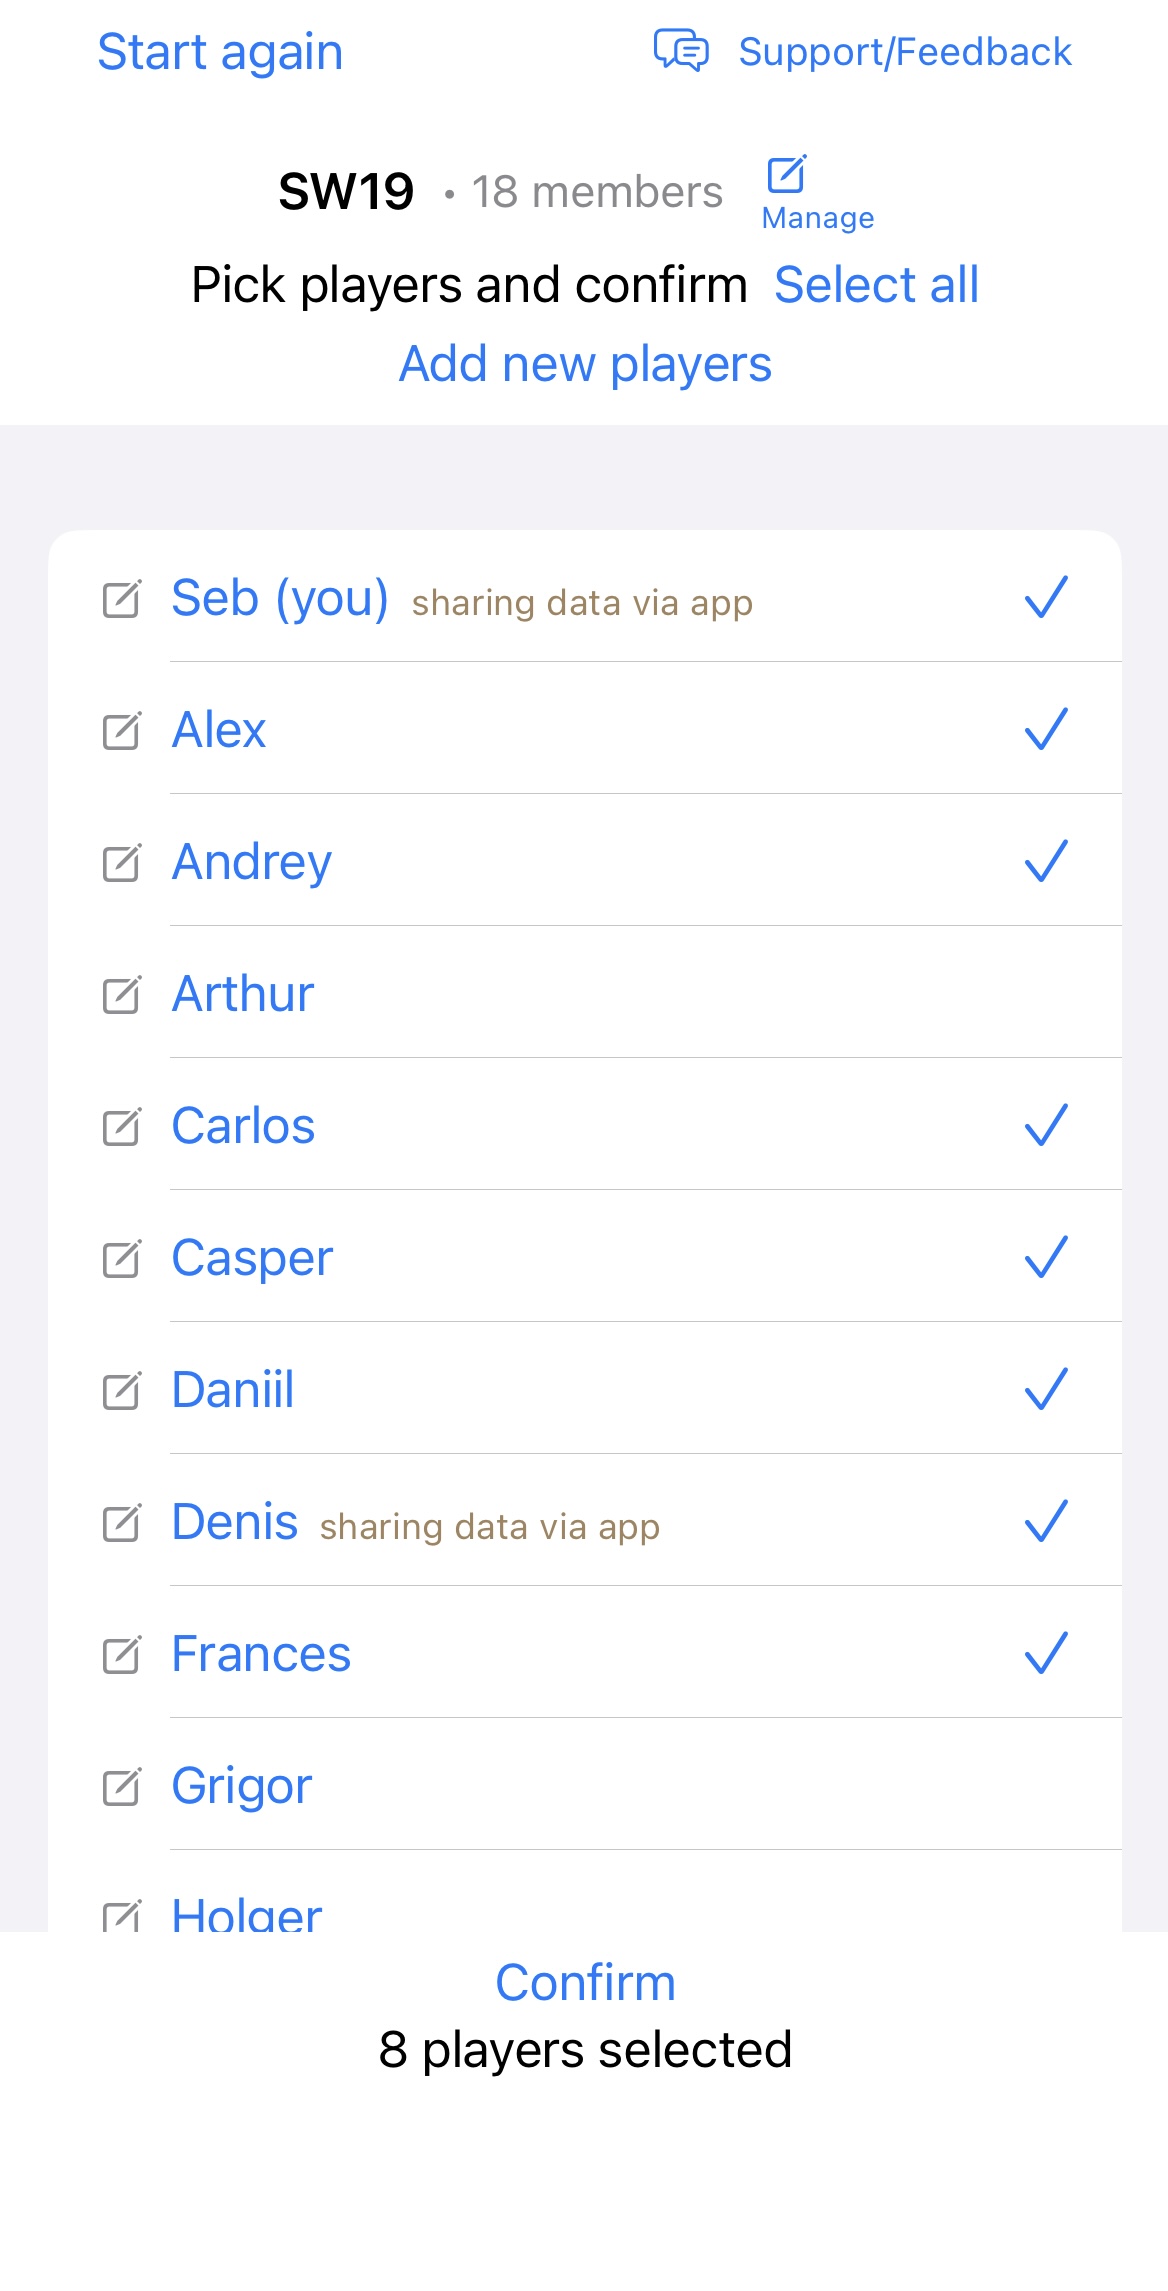The width and height of the screenshot is (1168, 2291).
Task: Open the Support/Feedback text link
Action: pyautogui.click(x=904, y=52)
